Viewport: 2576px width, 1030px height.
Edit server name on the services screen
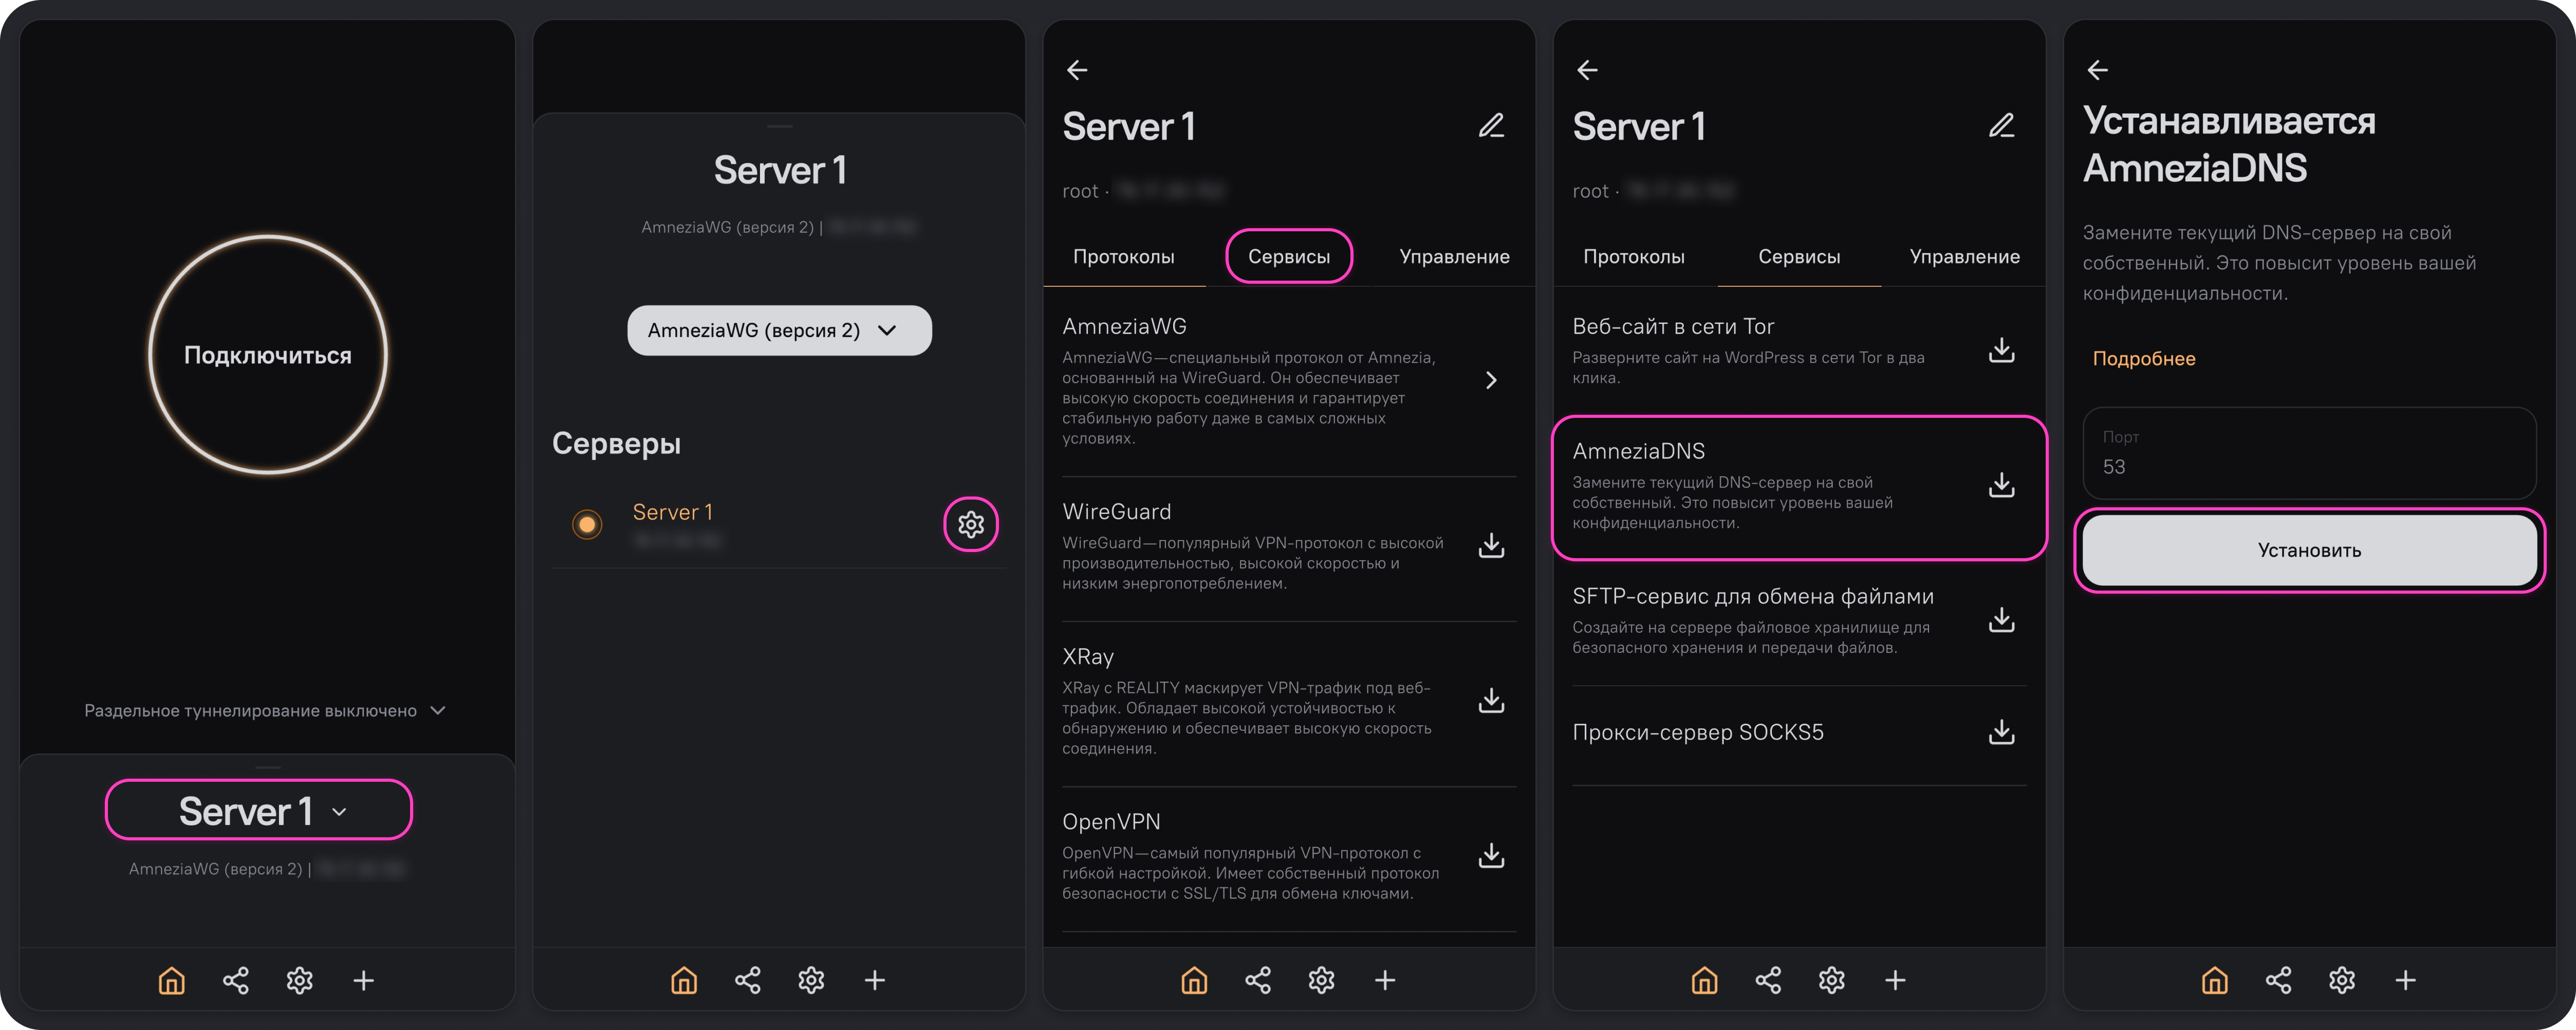pos(2001,126)
